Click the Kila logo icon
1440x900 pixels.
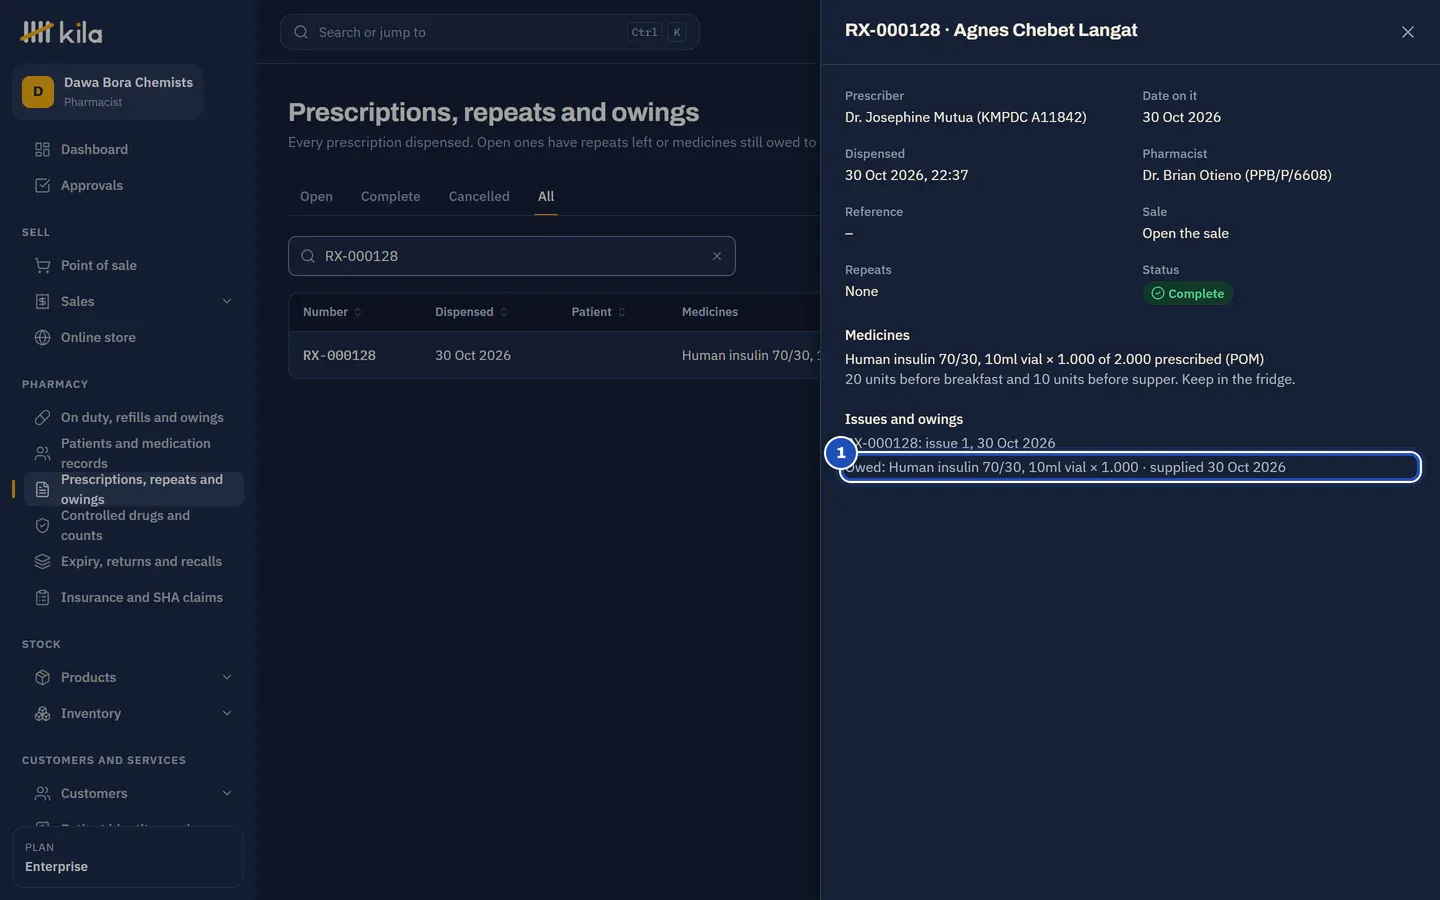pos(37,32)
